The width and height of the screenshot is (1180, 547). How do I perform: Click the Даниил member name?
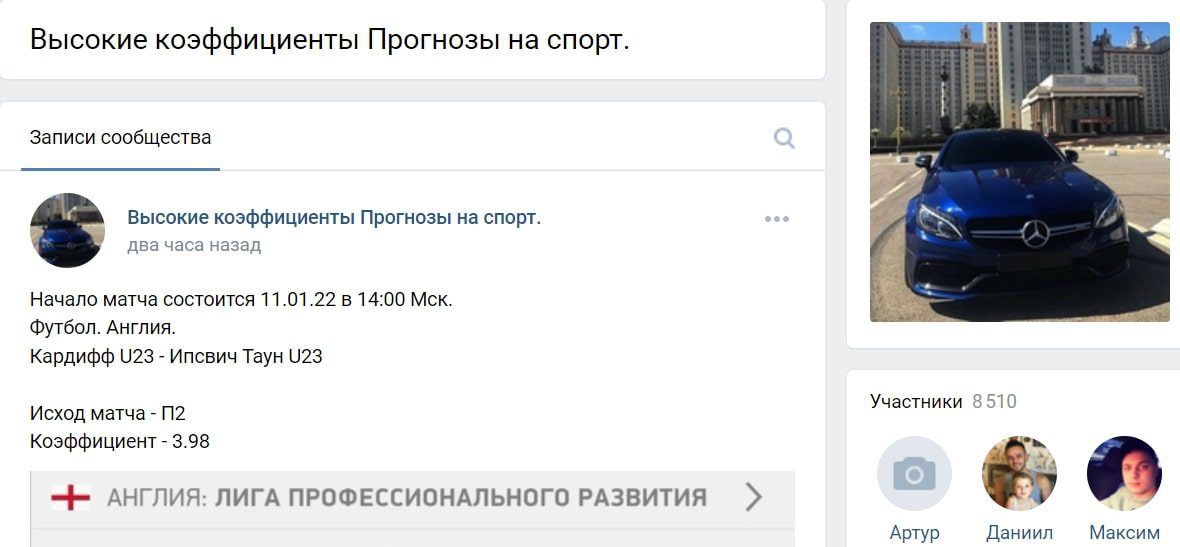point(1020,533)
